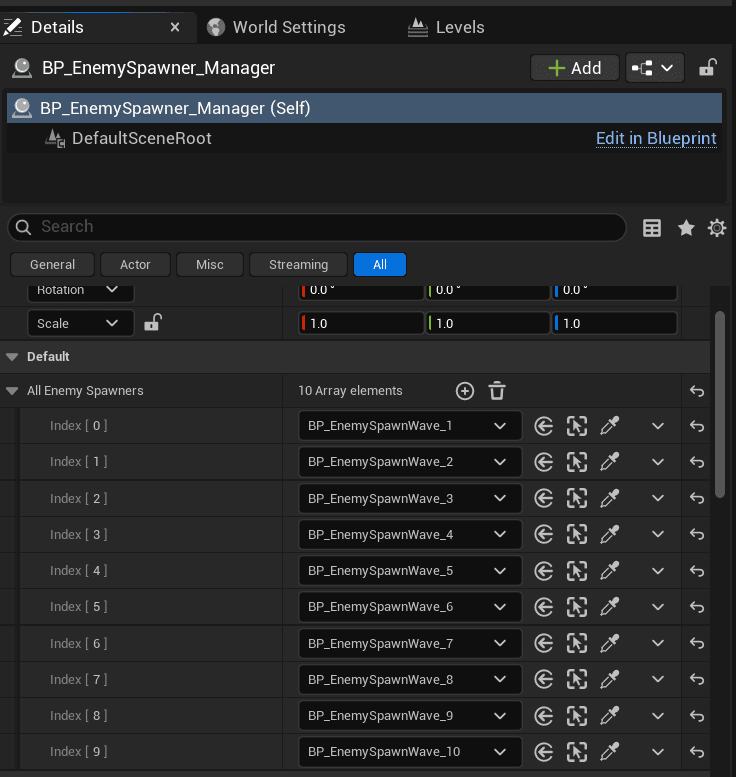
Task: Switch to the World Settings tab
Action: [x=288, y=27]
